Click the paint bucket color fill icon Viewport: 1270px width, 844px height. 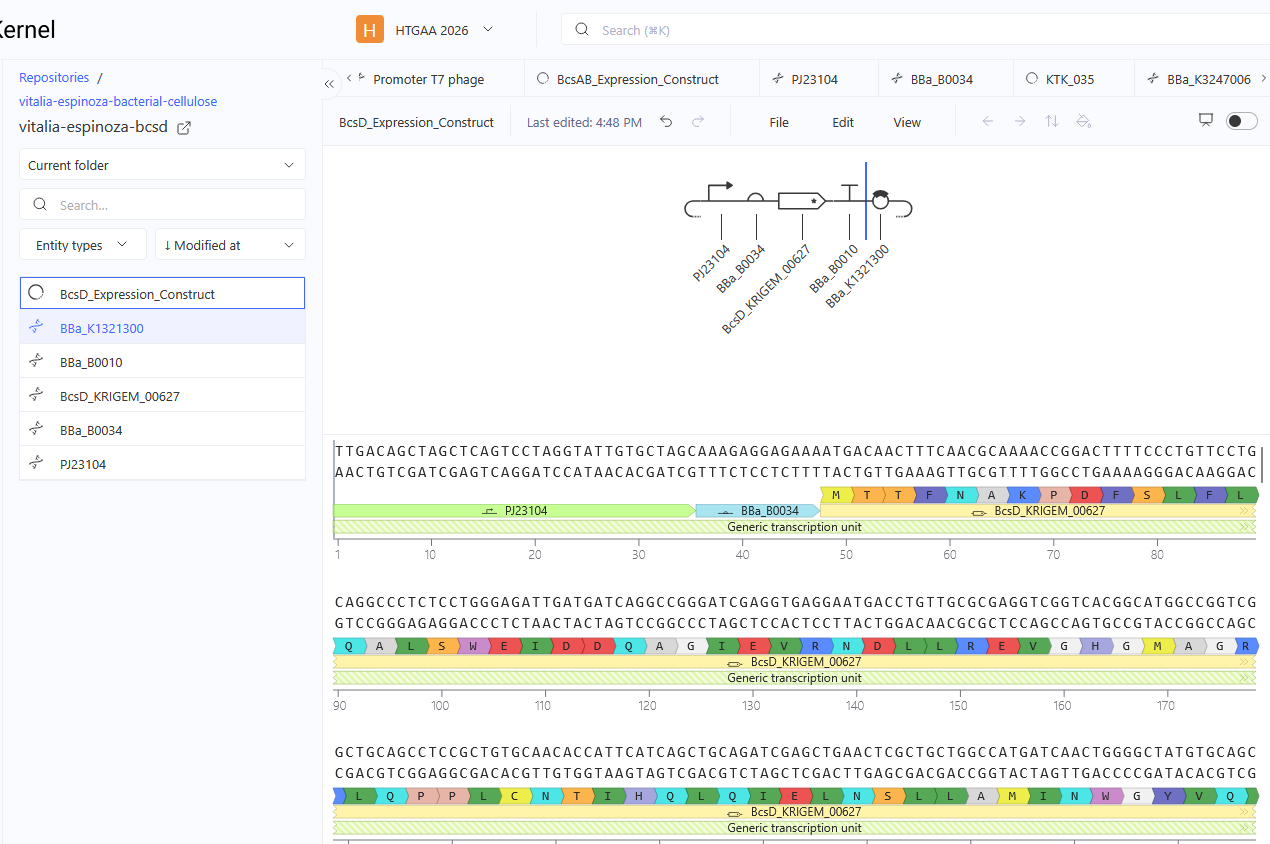click(1083, 121)
